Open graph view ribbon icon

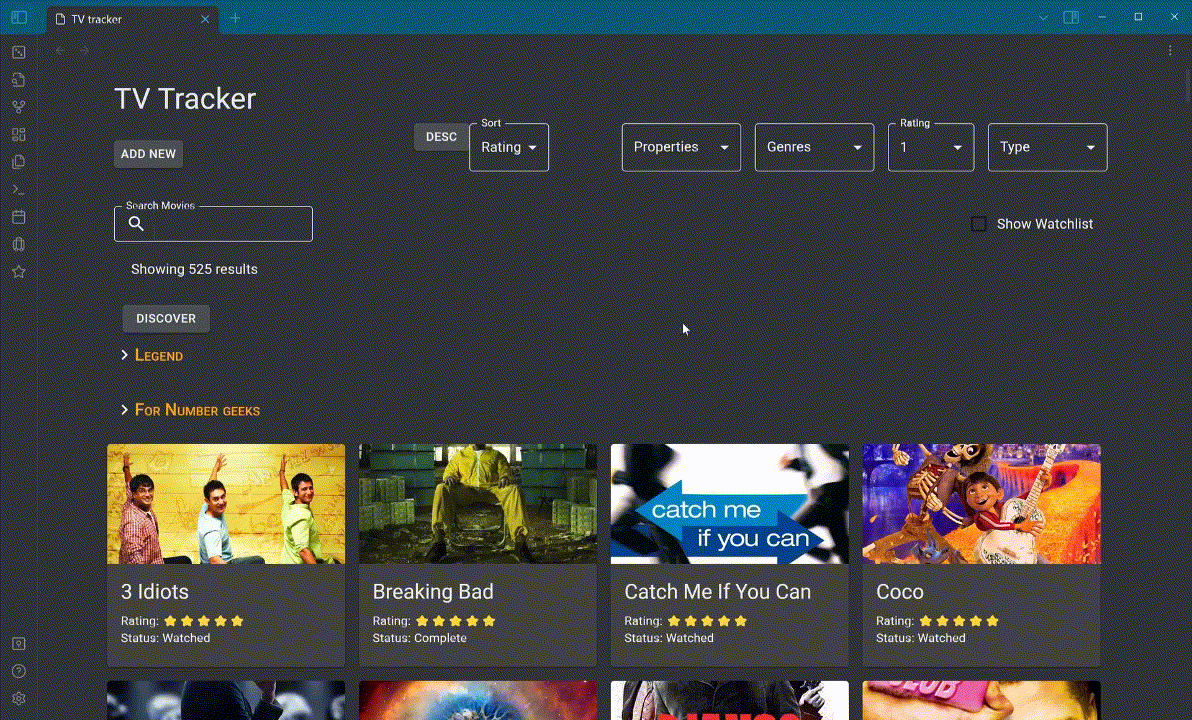coord(19,107)
